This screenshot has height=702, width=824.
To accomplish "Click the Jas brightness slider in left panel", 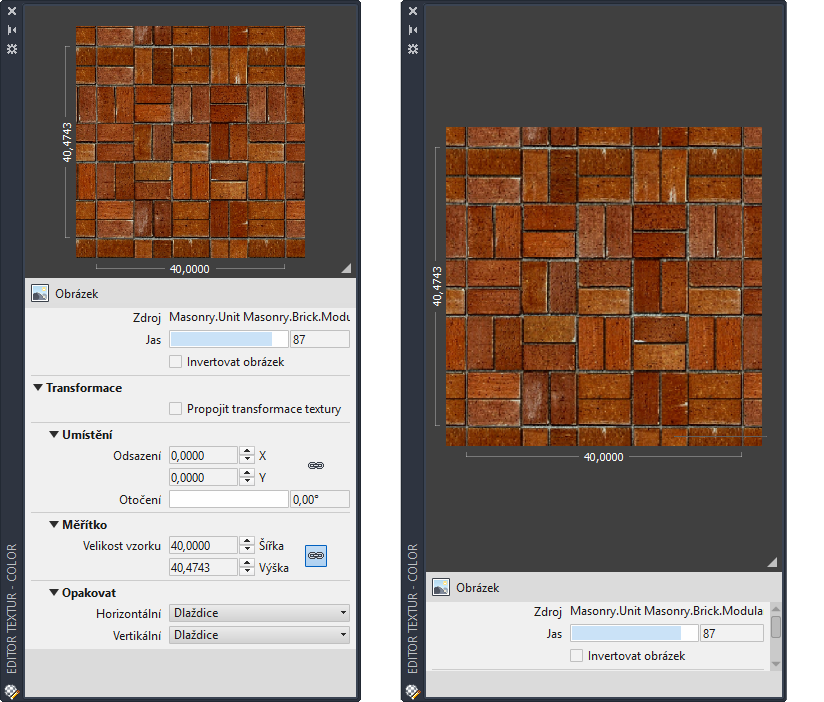I will point(228,340).
